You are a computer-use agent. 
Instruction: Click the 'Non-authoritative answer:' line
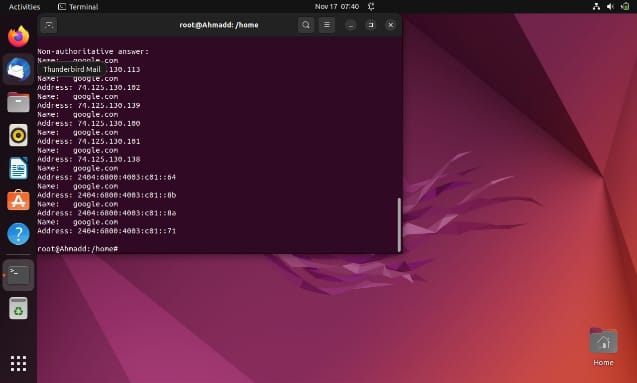pyautogui.click(x=93, y=52)
